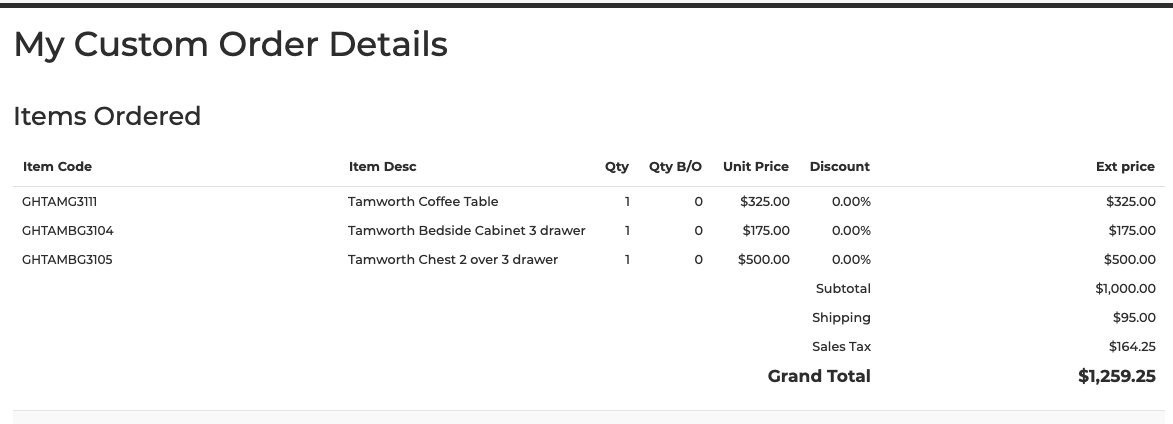
Task: Click Tamworth Chest 2 over 3 drawer
Action: pos(453,260)
